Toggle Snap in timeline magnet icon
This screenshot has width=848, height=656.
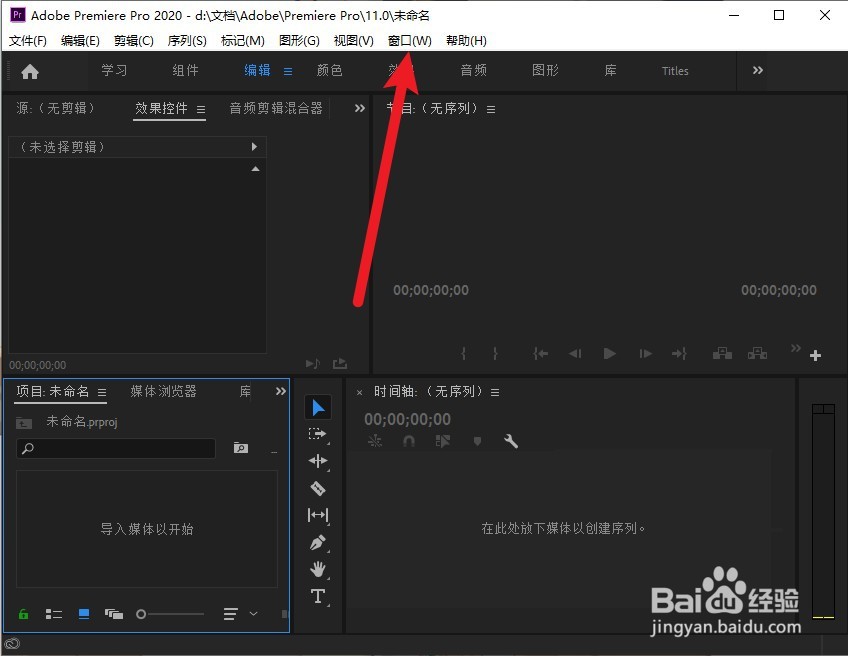(x=409, y=441)
